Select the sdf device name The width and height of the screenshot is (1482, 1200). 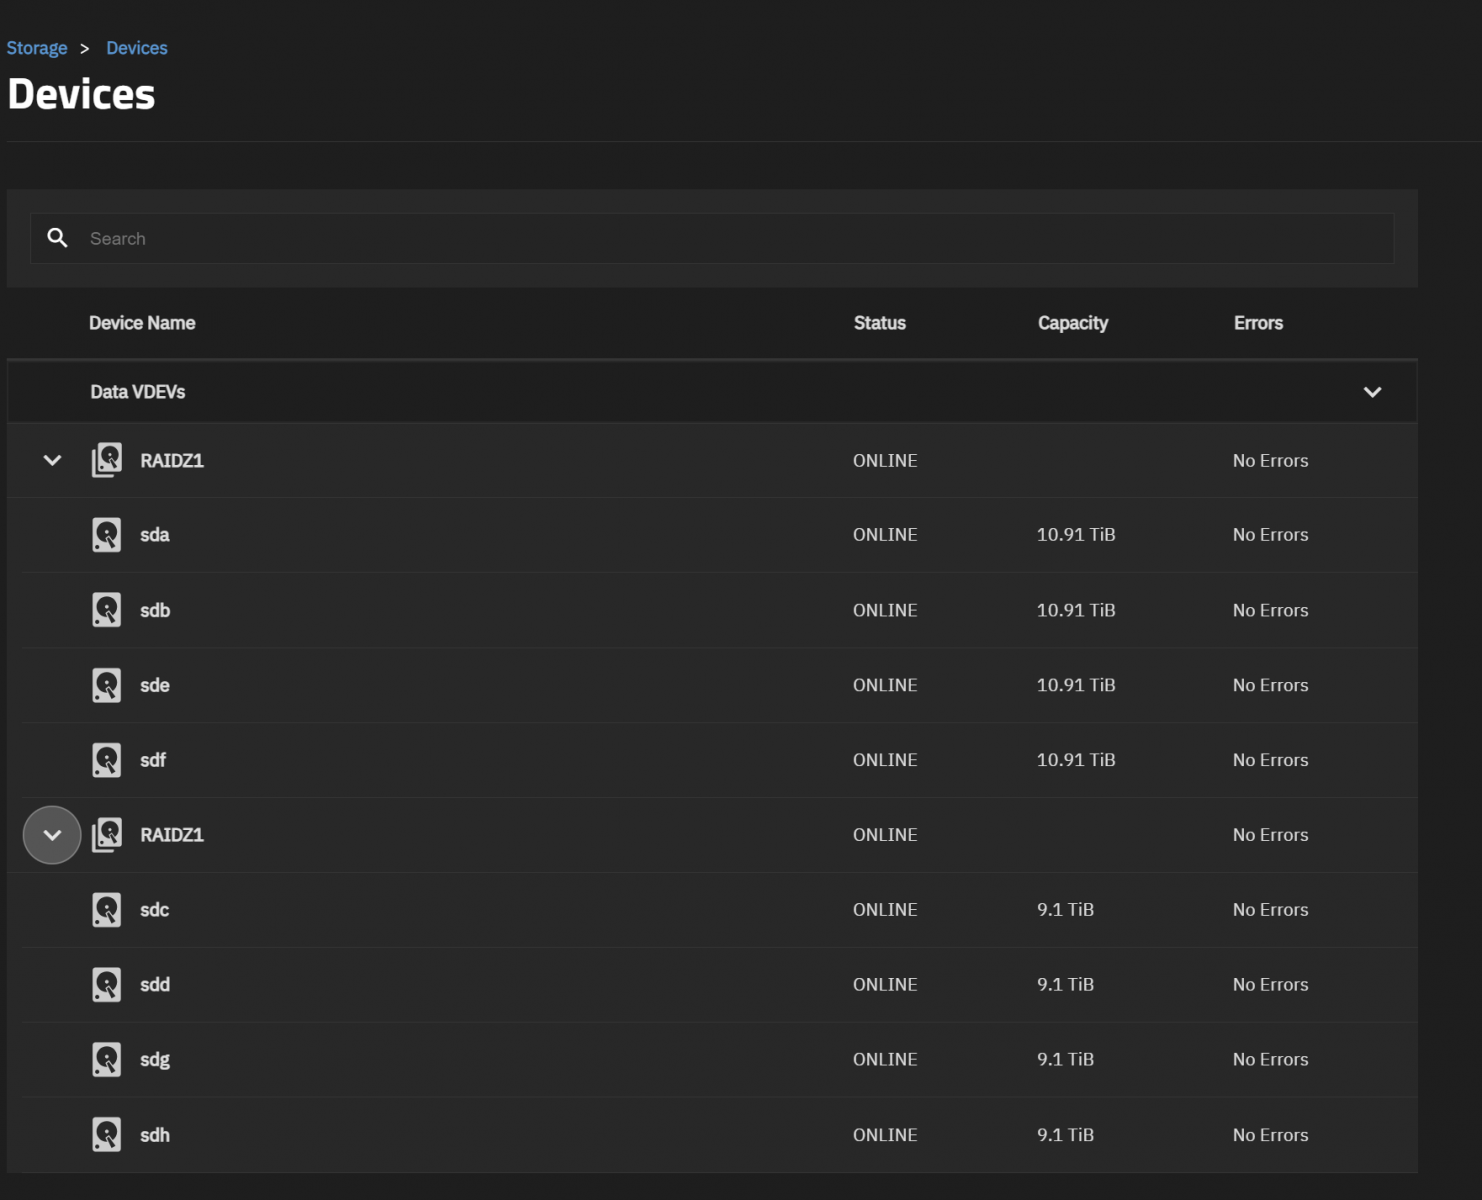point(153,760)
